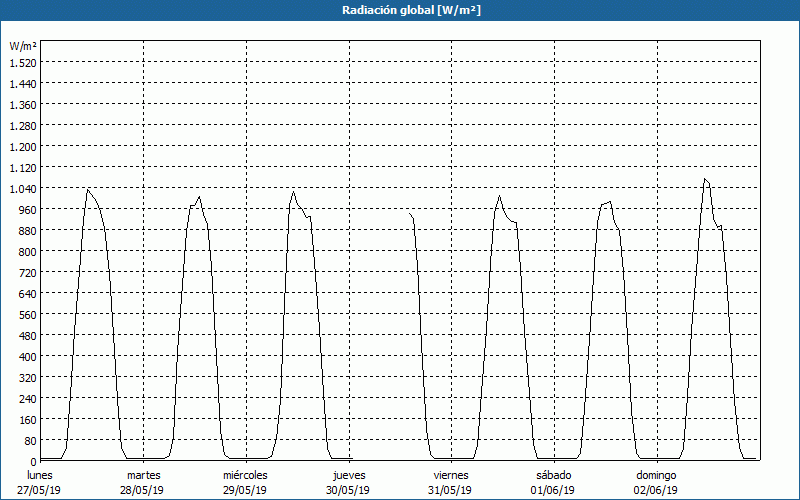The height and width of the screenshot is (500, 800).
Task: Click the 29/05/19 date label
Action: tap(245, 490)
